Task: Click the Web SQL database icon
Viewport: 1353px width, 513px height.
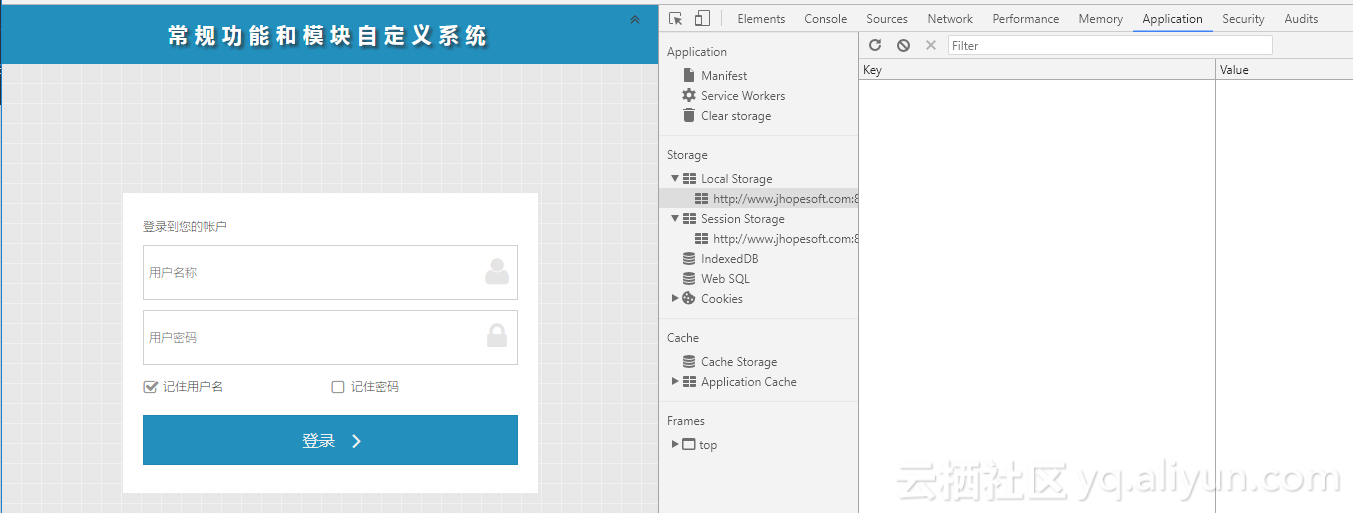Action: click(688, 278)
